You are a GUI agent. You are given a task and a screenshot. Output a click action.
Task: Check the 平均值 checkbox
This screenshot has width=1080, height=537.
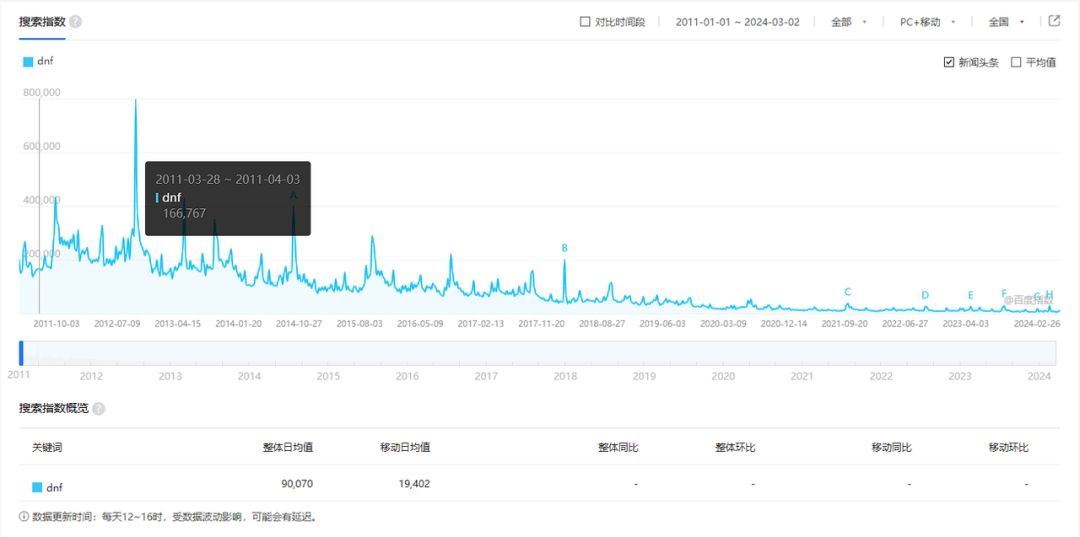click(x=1016, y=63)
